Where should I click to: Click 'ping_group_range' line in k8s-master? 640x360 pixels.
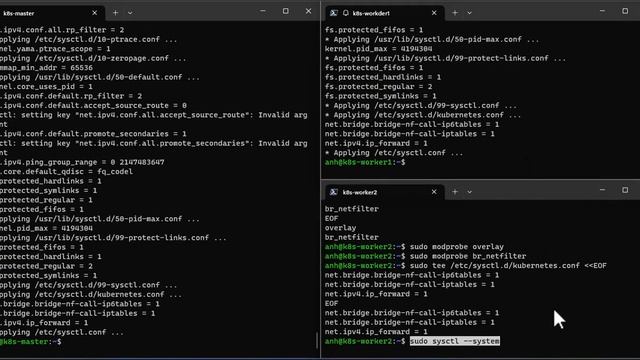click(x=82, y=162)
